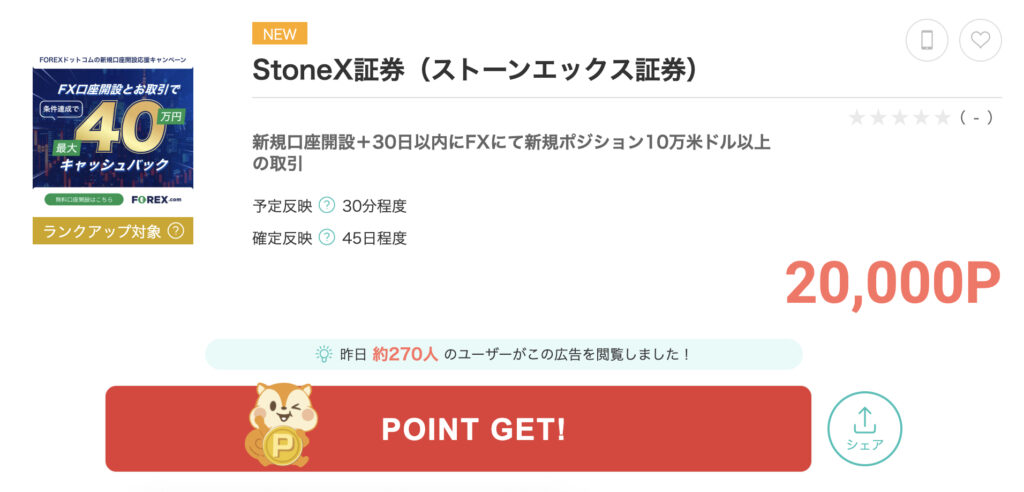Click the ランクアップ対象 label text

pos(100,231)
